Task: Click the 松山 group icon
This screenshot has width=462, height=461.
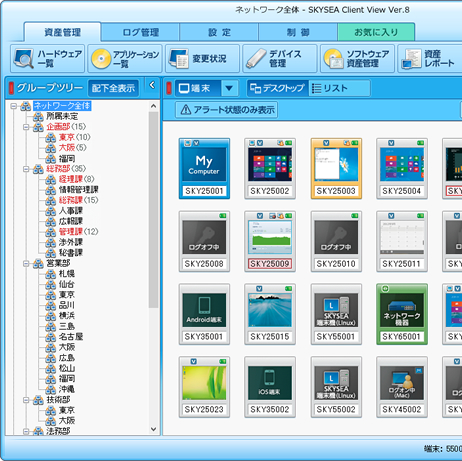Action: click(51, 368)
